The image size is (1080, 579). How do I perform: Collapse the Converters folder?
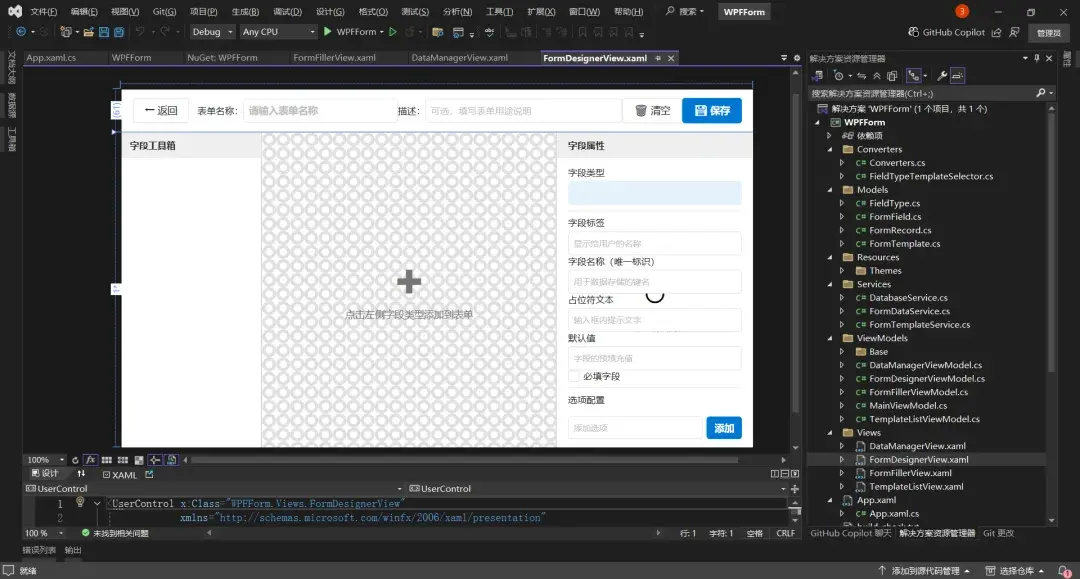[x=830, y=149]
